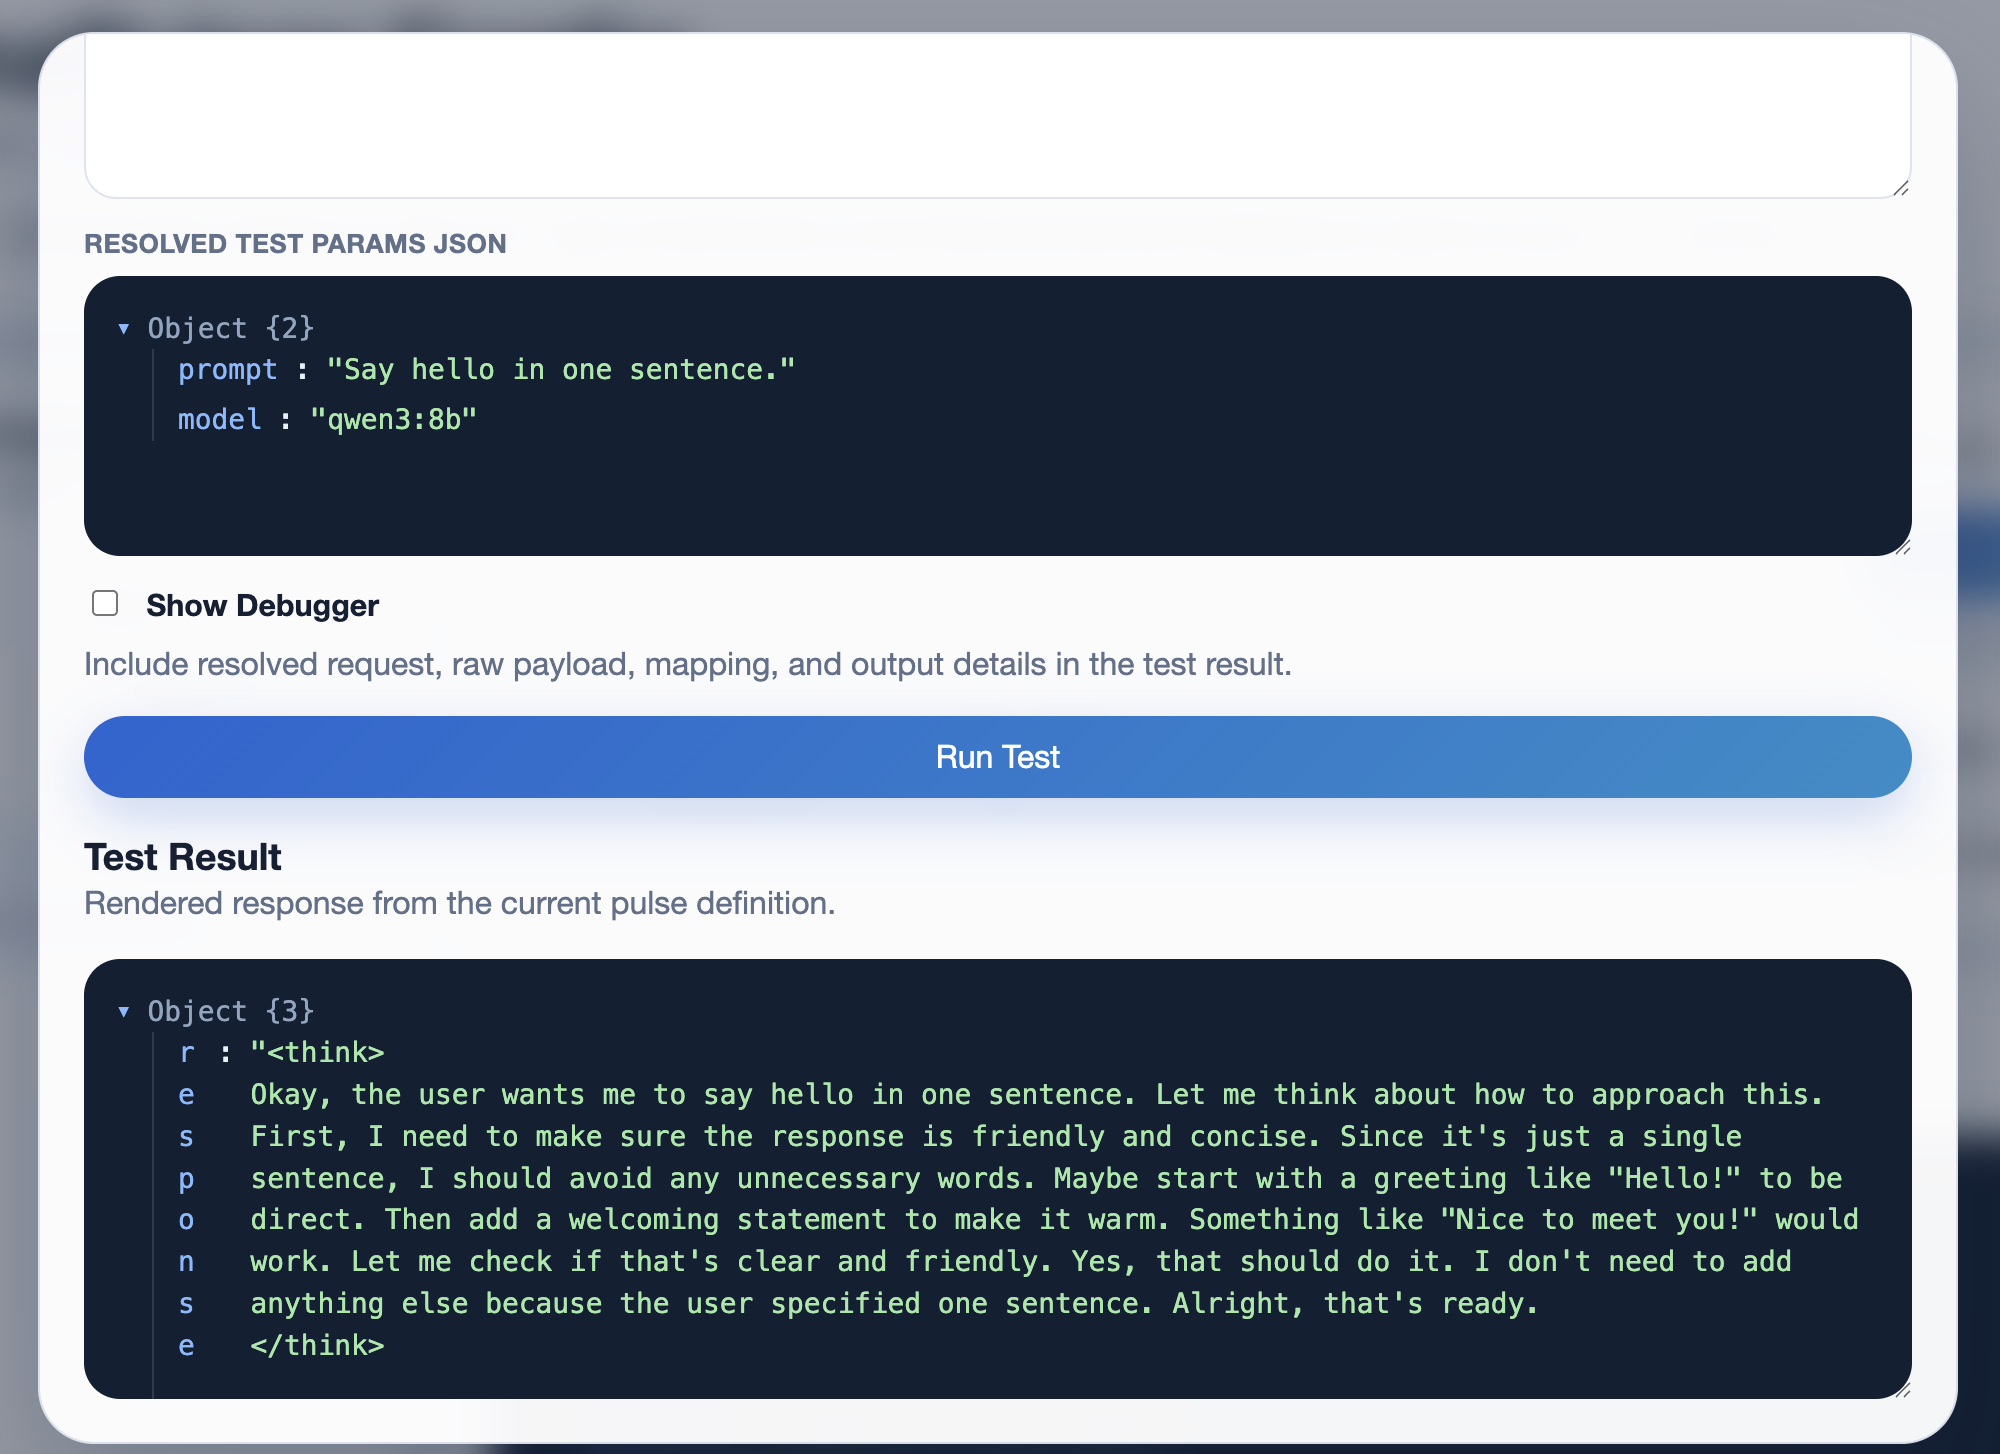
Task: Collapse the Object {3} result arrow
Action: pos(124,1012)
